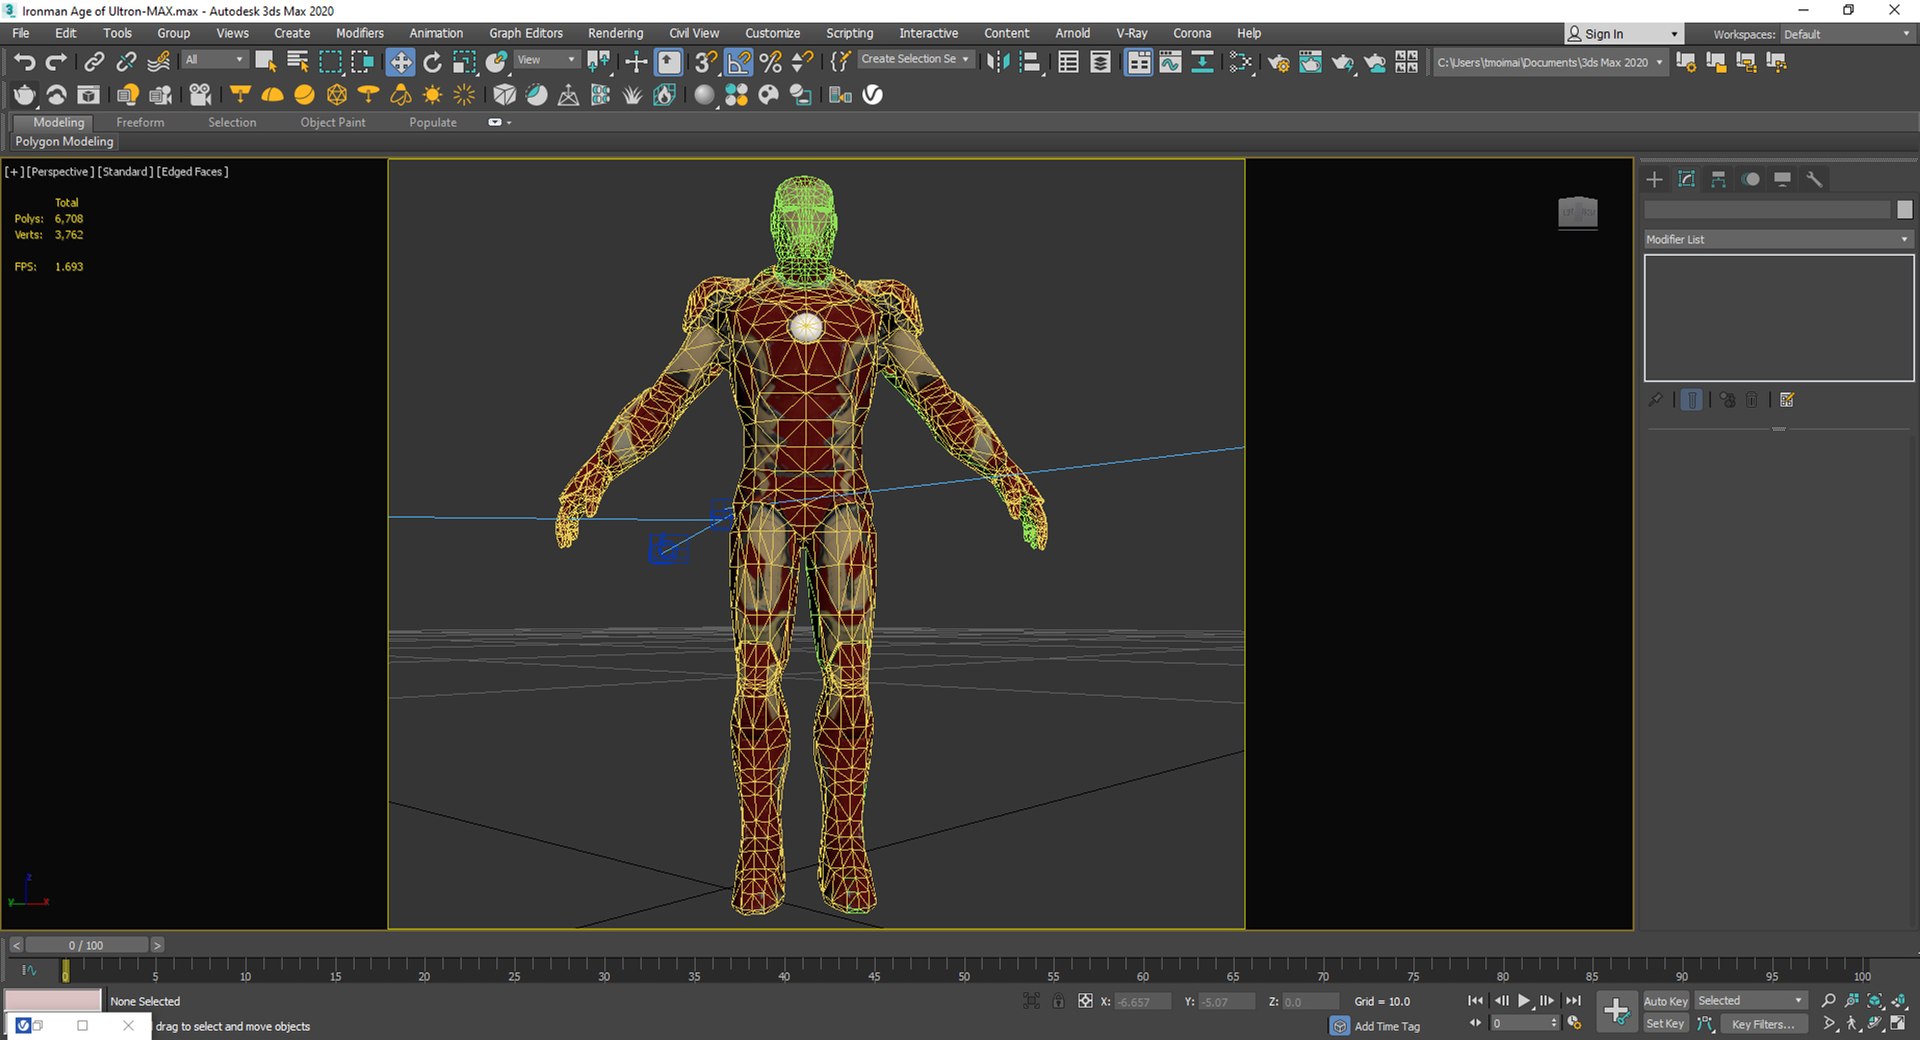Image resolution: width=1920 pixels, height=1040 pixels.
Task: Click the Set Key button
Action: click(1665, 1023)
